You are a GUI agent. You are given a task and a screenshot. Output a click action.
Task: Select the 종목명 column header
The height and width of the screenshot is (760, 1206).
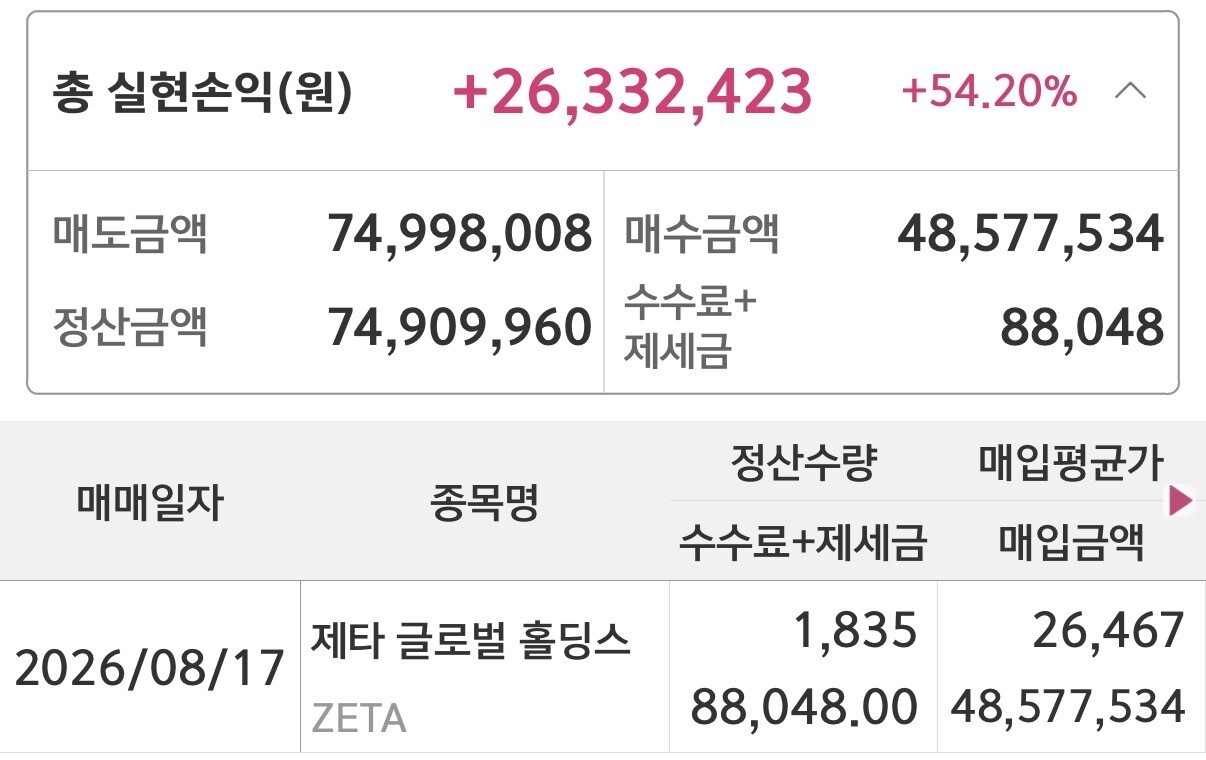click(485, 503)
